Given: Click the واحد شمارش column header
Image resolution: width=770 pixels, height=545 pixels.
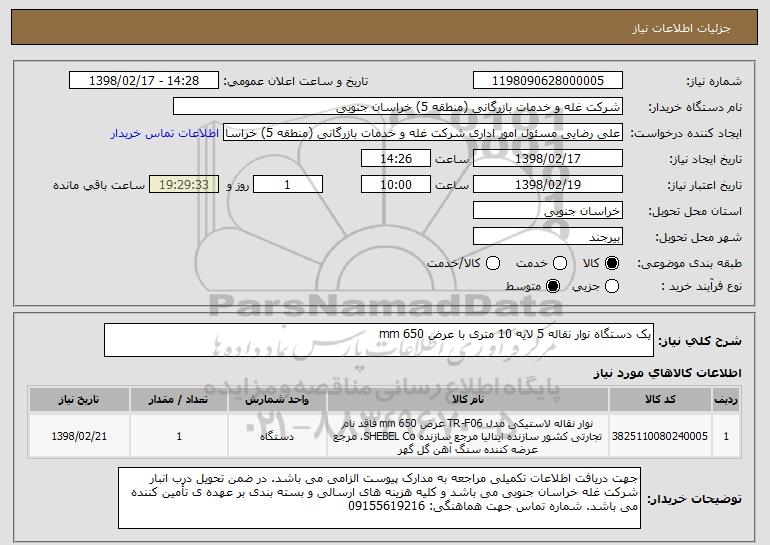Looking at the screenshot, I should click(x=277, y=400).
